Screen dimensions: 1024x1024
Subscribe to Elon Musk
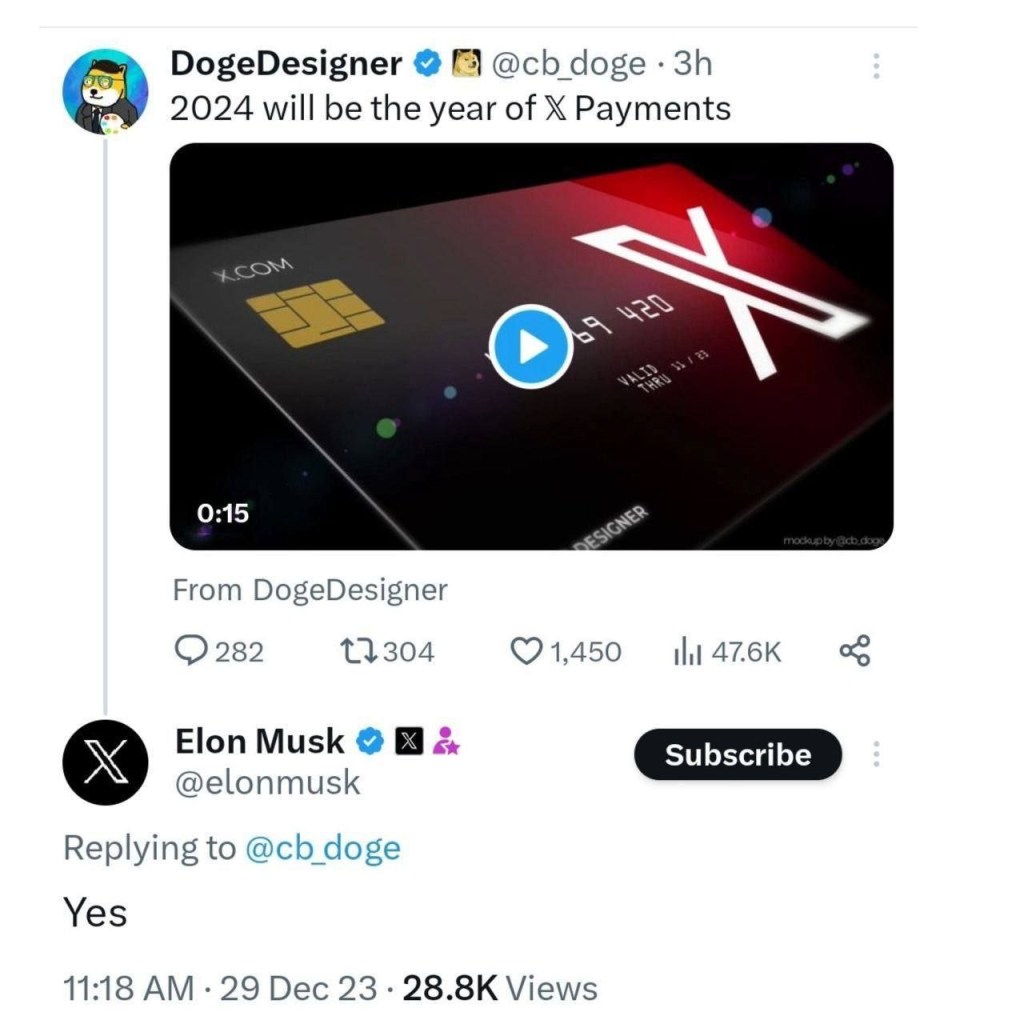coord(738,755)
